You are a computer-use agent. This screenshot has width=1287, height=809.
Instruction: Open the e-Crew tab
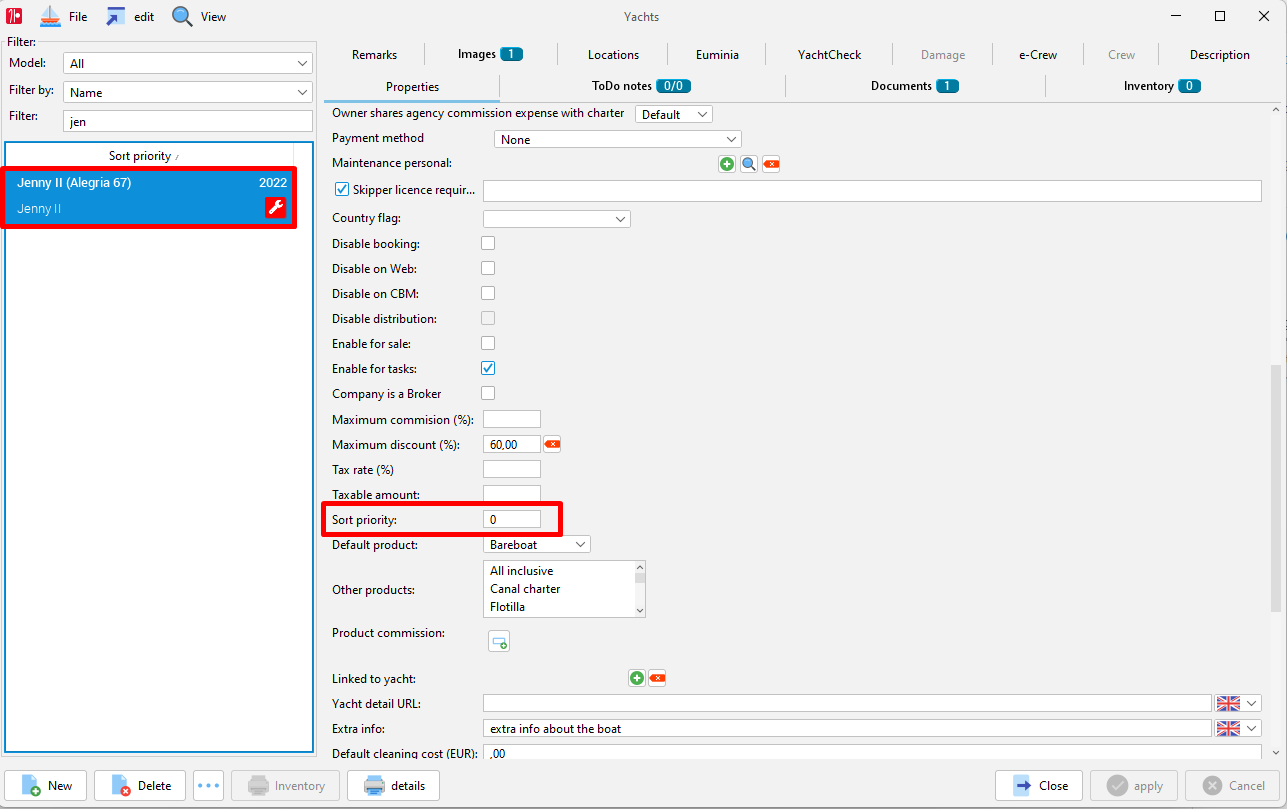point(1038,55)
